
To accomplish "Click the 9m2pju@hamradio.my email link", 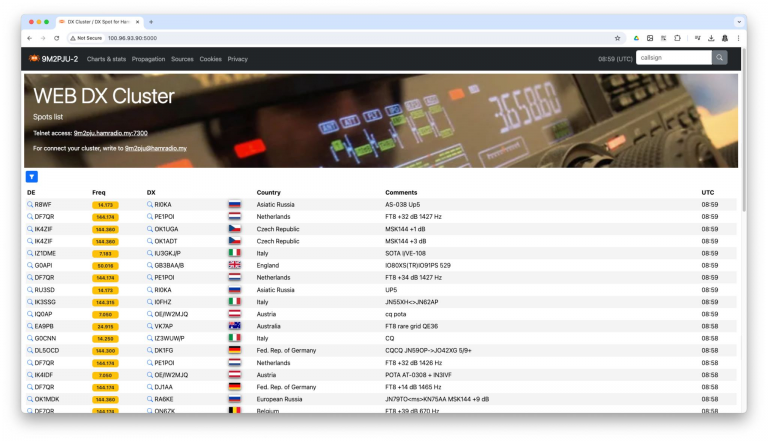I will (155, 148).
